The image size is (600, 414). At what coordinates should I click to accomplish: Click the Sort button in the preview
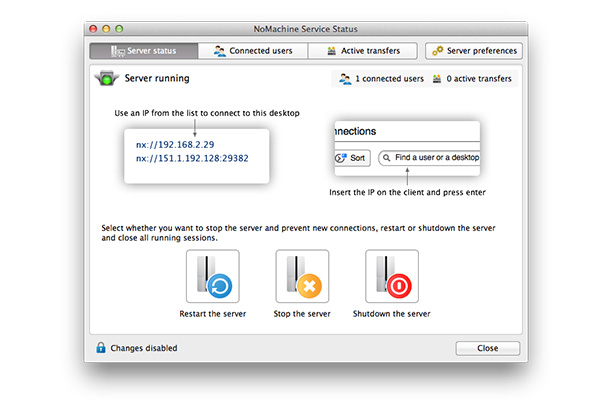(x=352, y=158)
